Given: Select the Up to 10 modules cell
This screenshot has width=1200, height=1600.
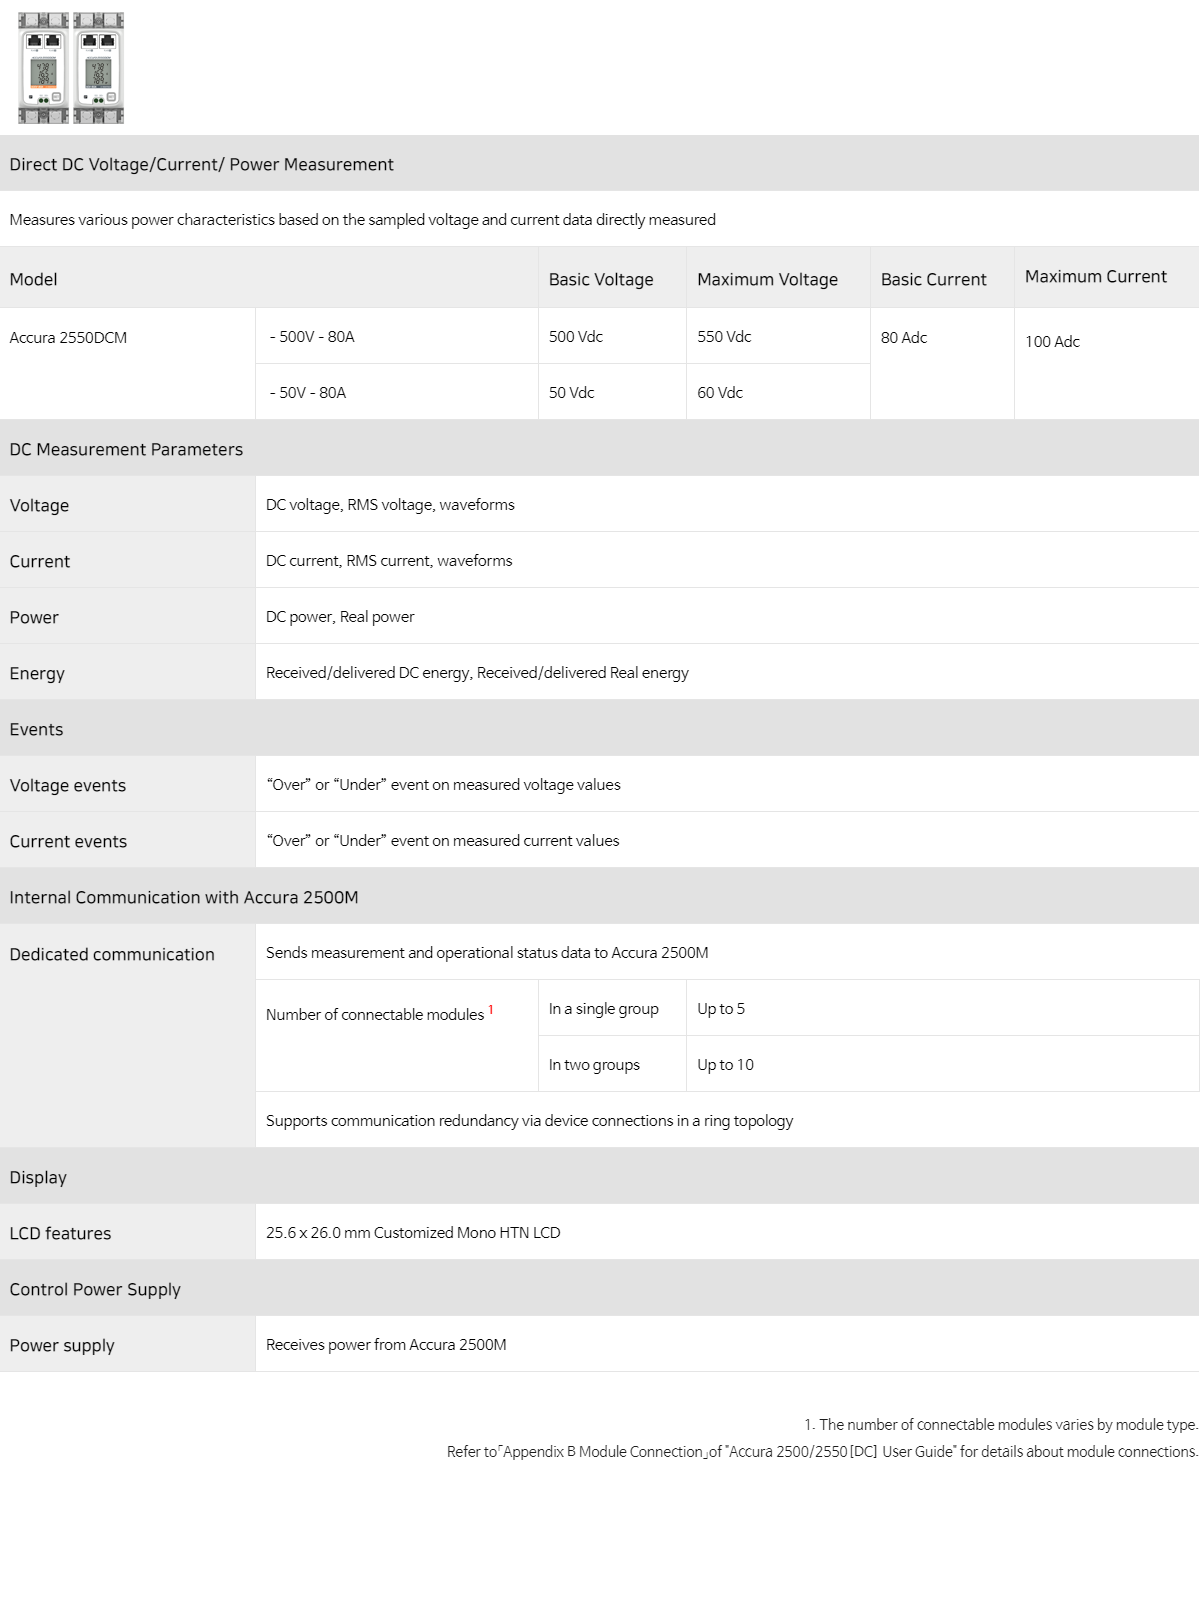Looking at the screenshot, I should coord(943,1064).
